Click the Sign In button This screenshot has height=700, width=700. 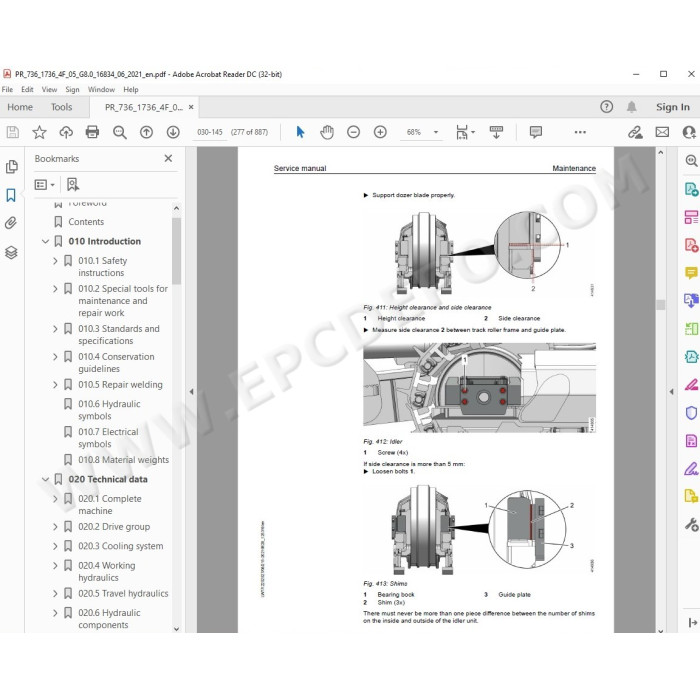673,107
